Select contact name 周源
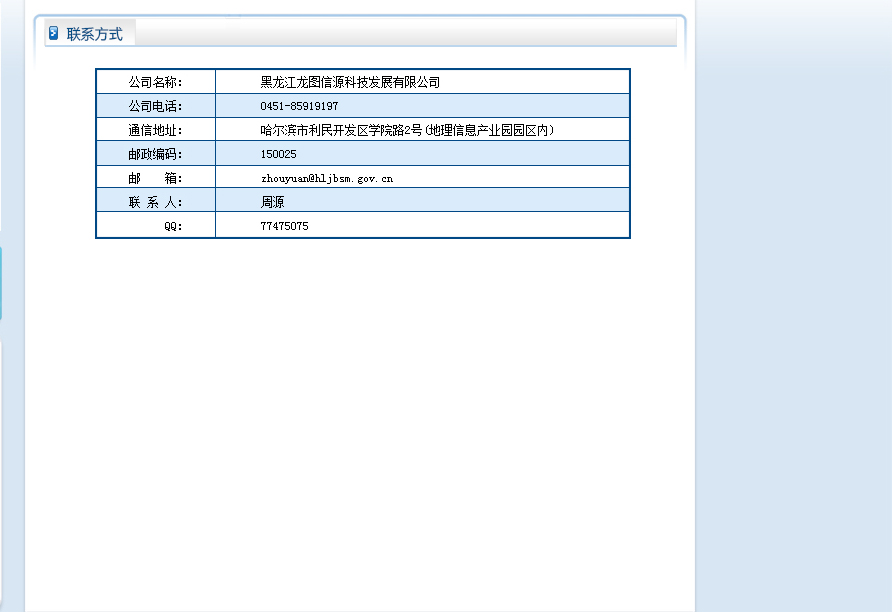The width and height of the screenshot is (892, 612). click(x=272, y=202)
